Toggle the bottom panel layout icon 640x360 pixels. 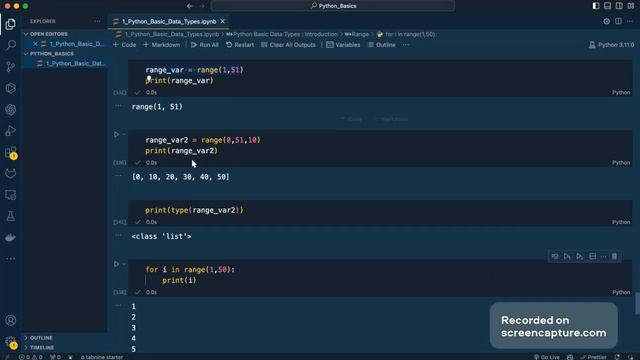click(x=607, y=6)
